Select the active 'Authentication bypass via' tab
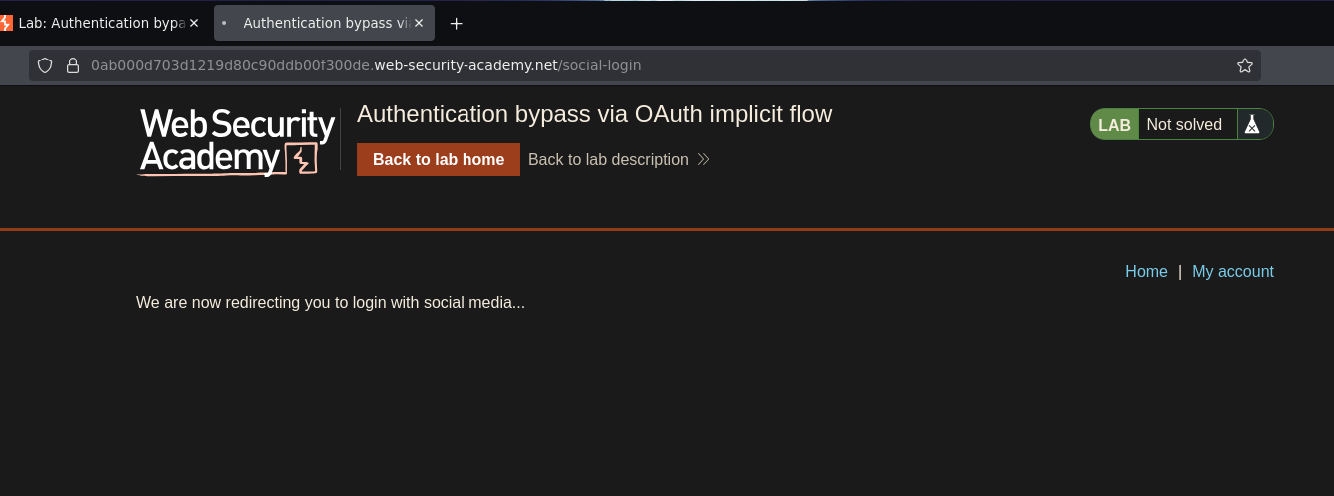 tap(324, 23)
